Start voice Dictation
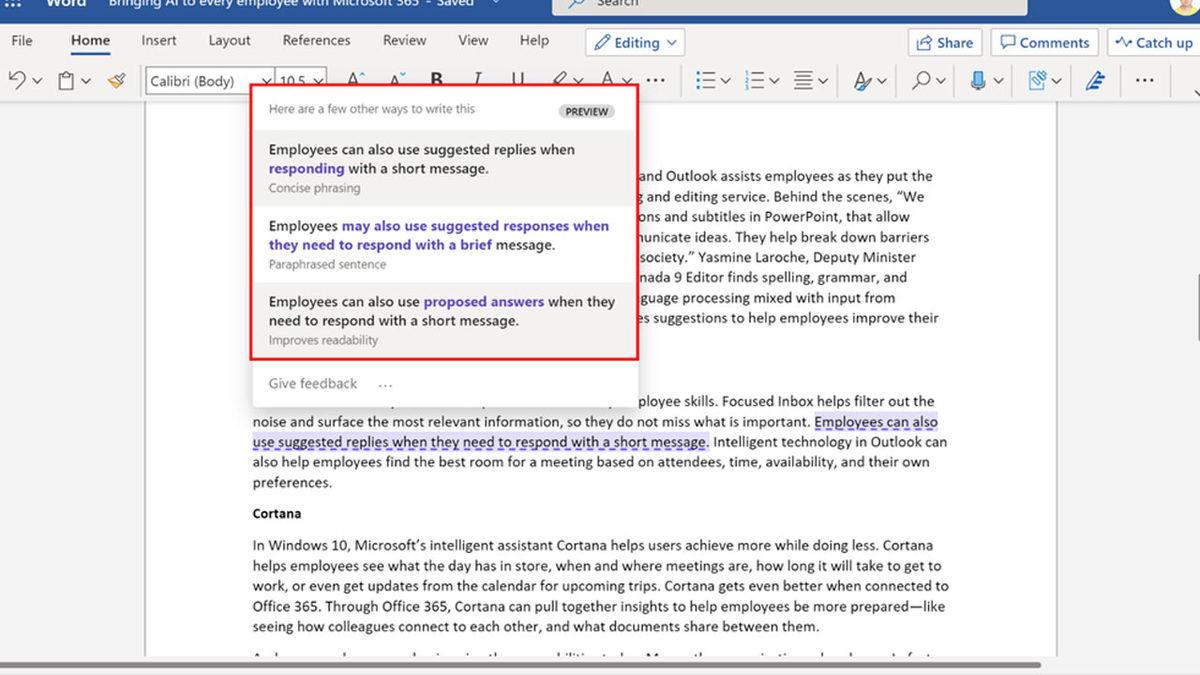This screenshot has height=675, width=1200. coord(978,80)
